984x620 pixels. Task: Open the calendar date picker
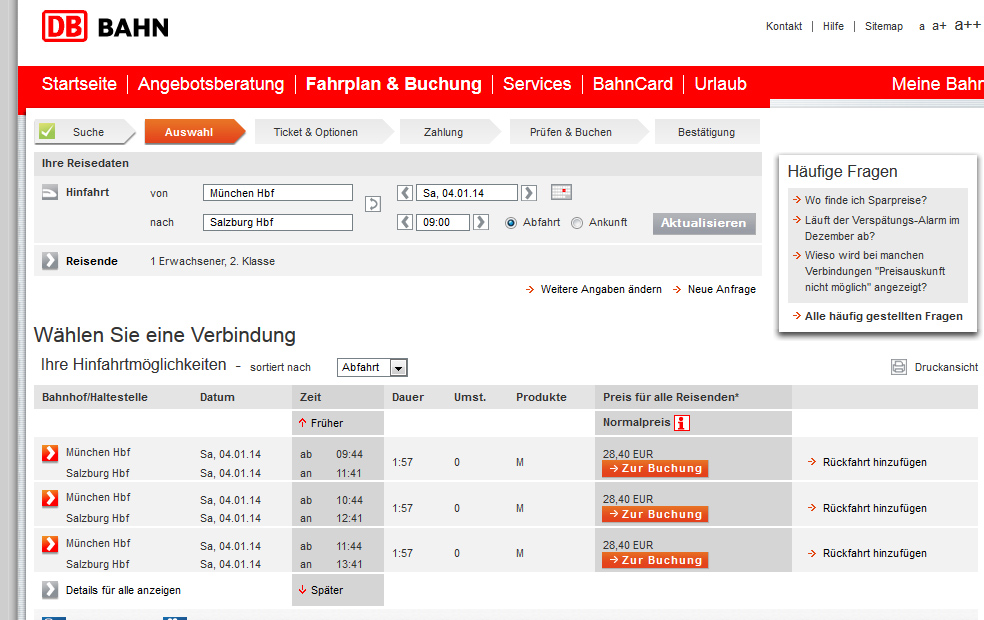click(561, 192)
